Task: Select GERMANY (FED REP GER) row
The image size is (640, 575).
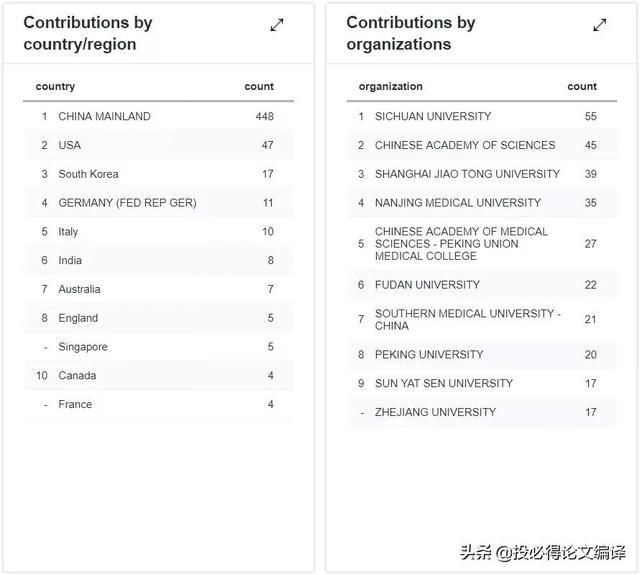Action: click(158, 203)
